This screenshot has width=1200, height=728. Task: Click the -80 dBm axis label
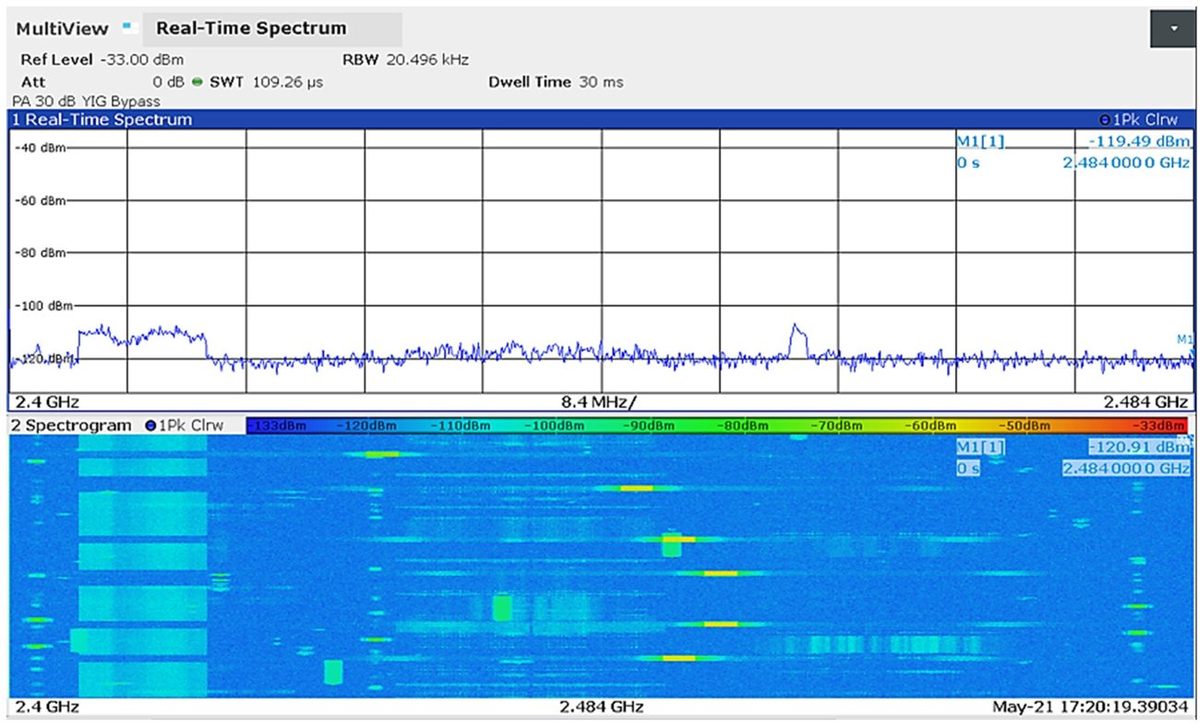tap(40, 253)
